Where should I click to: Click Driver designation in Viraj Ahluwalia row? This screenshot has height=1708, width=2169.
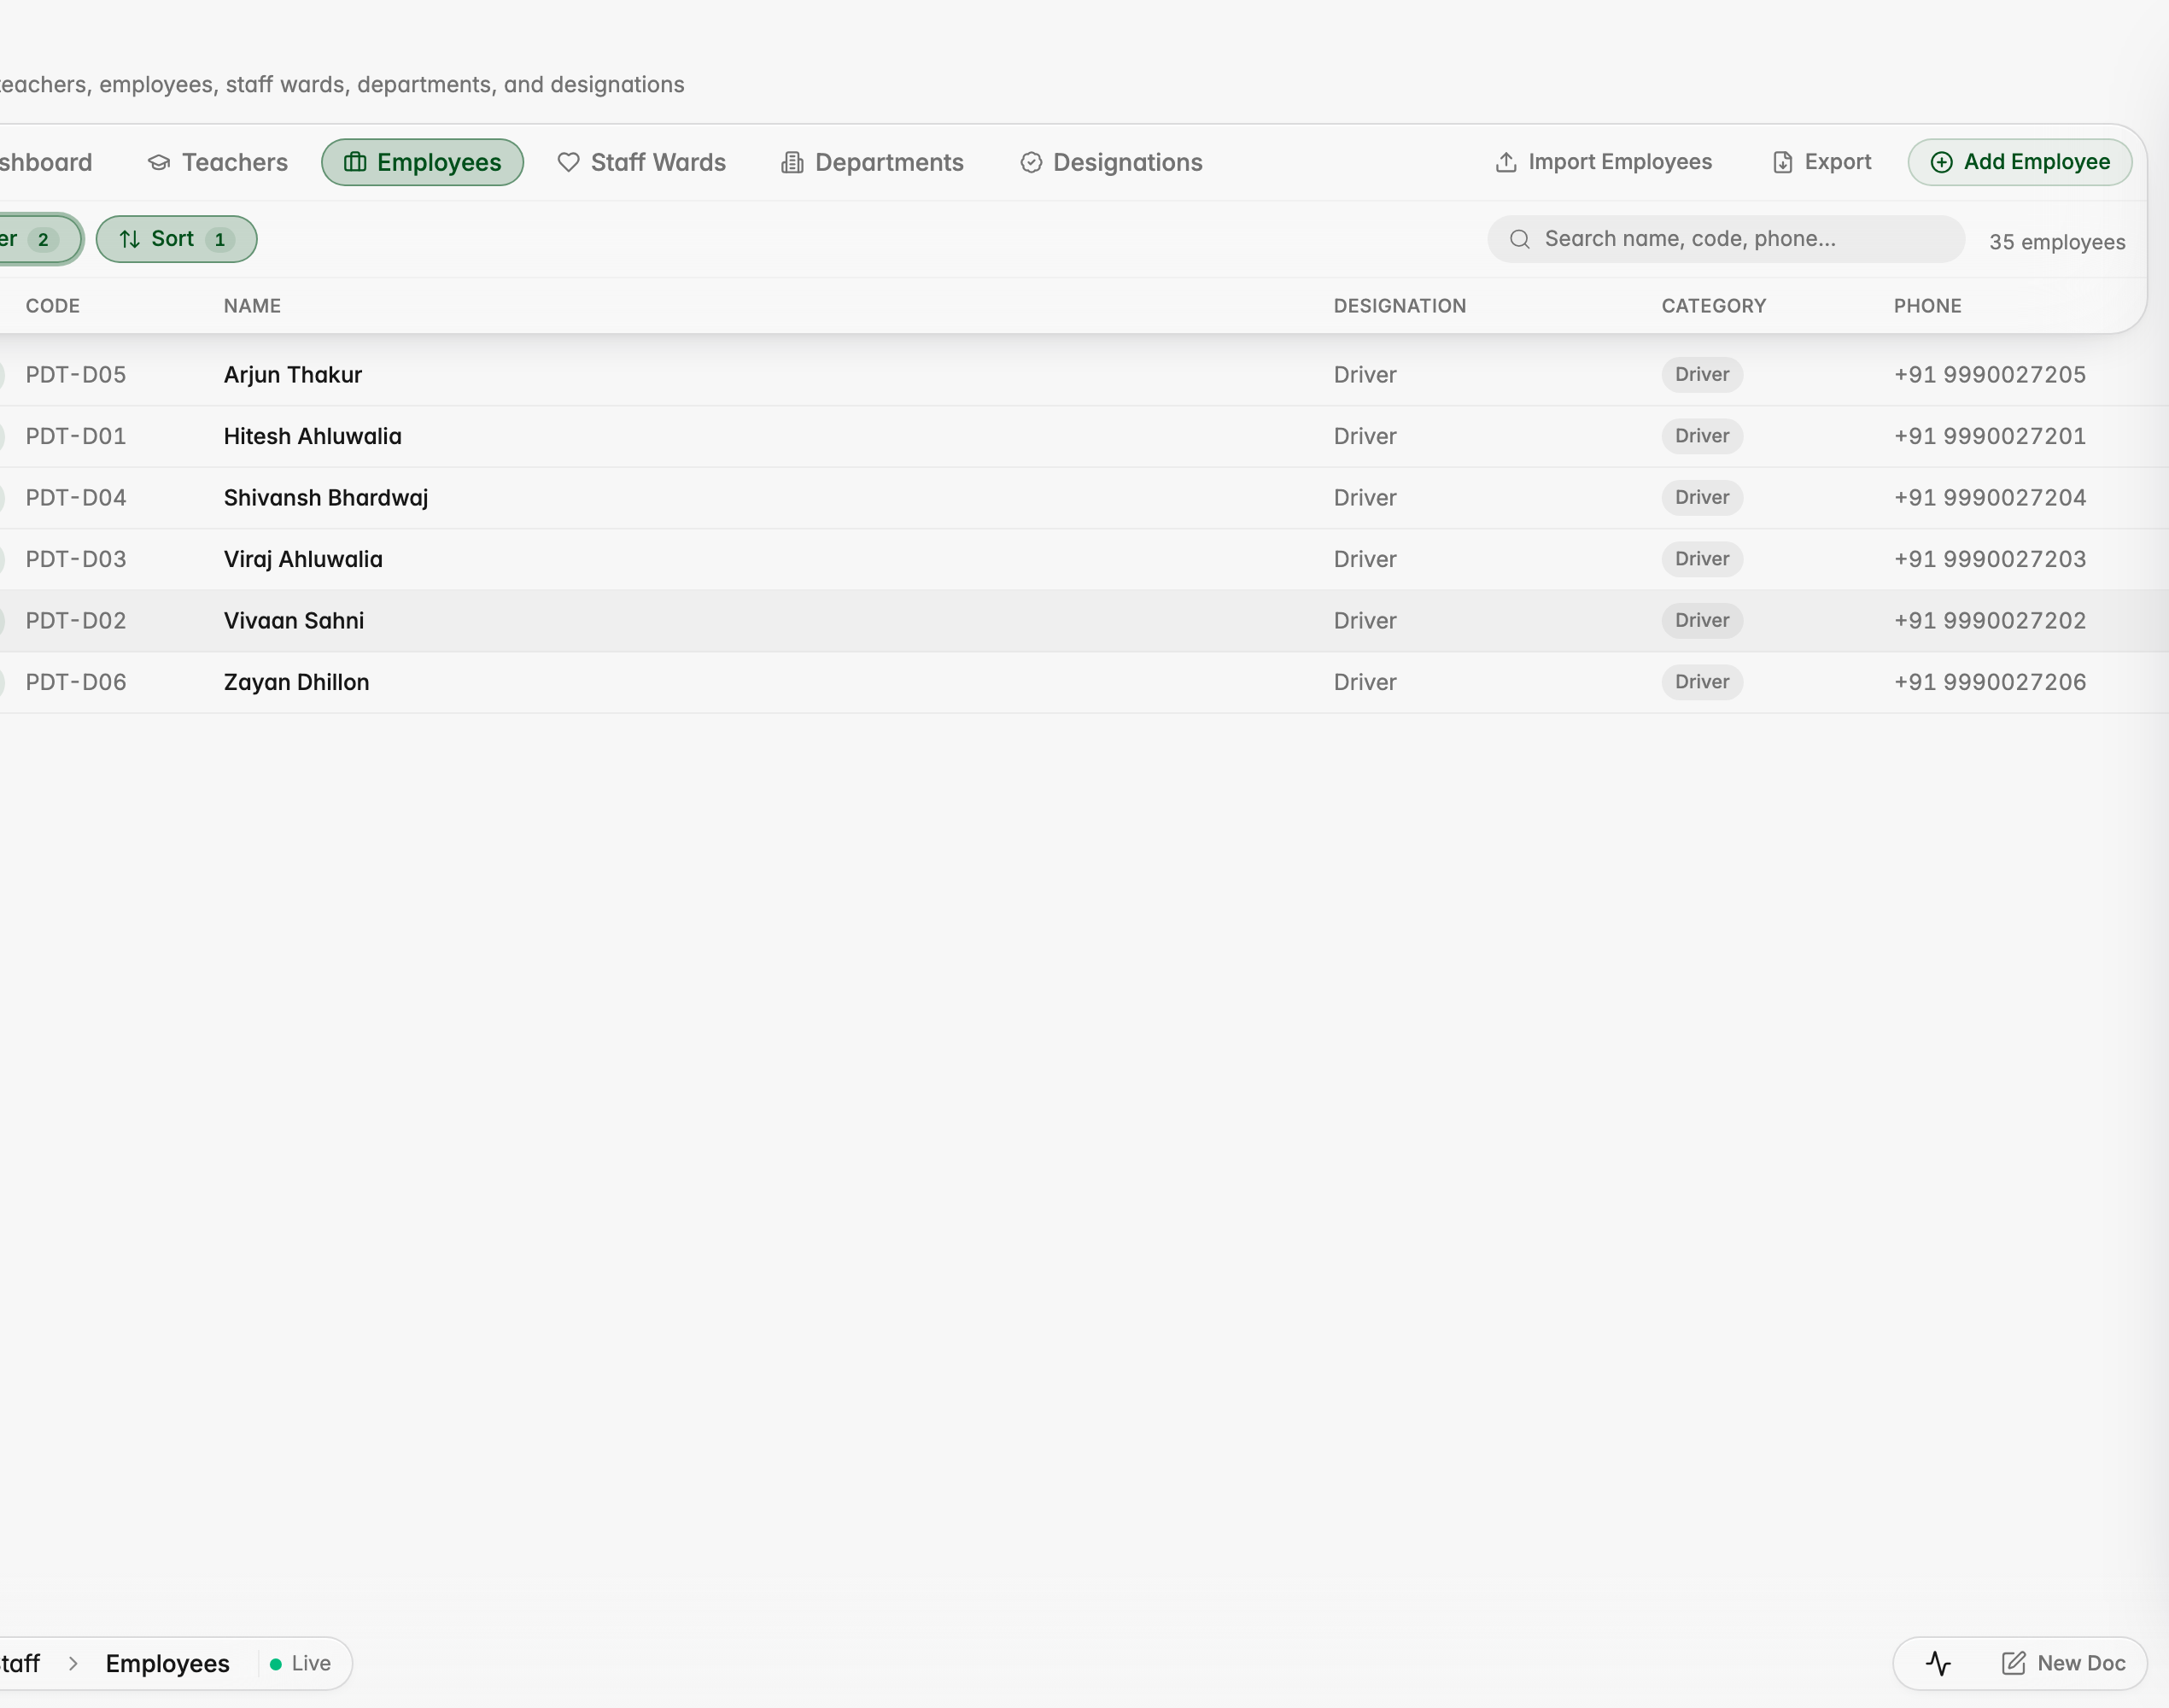tap(1365, 559)
